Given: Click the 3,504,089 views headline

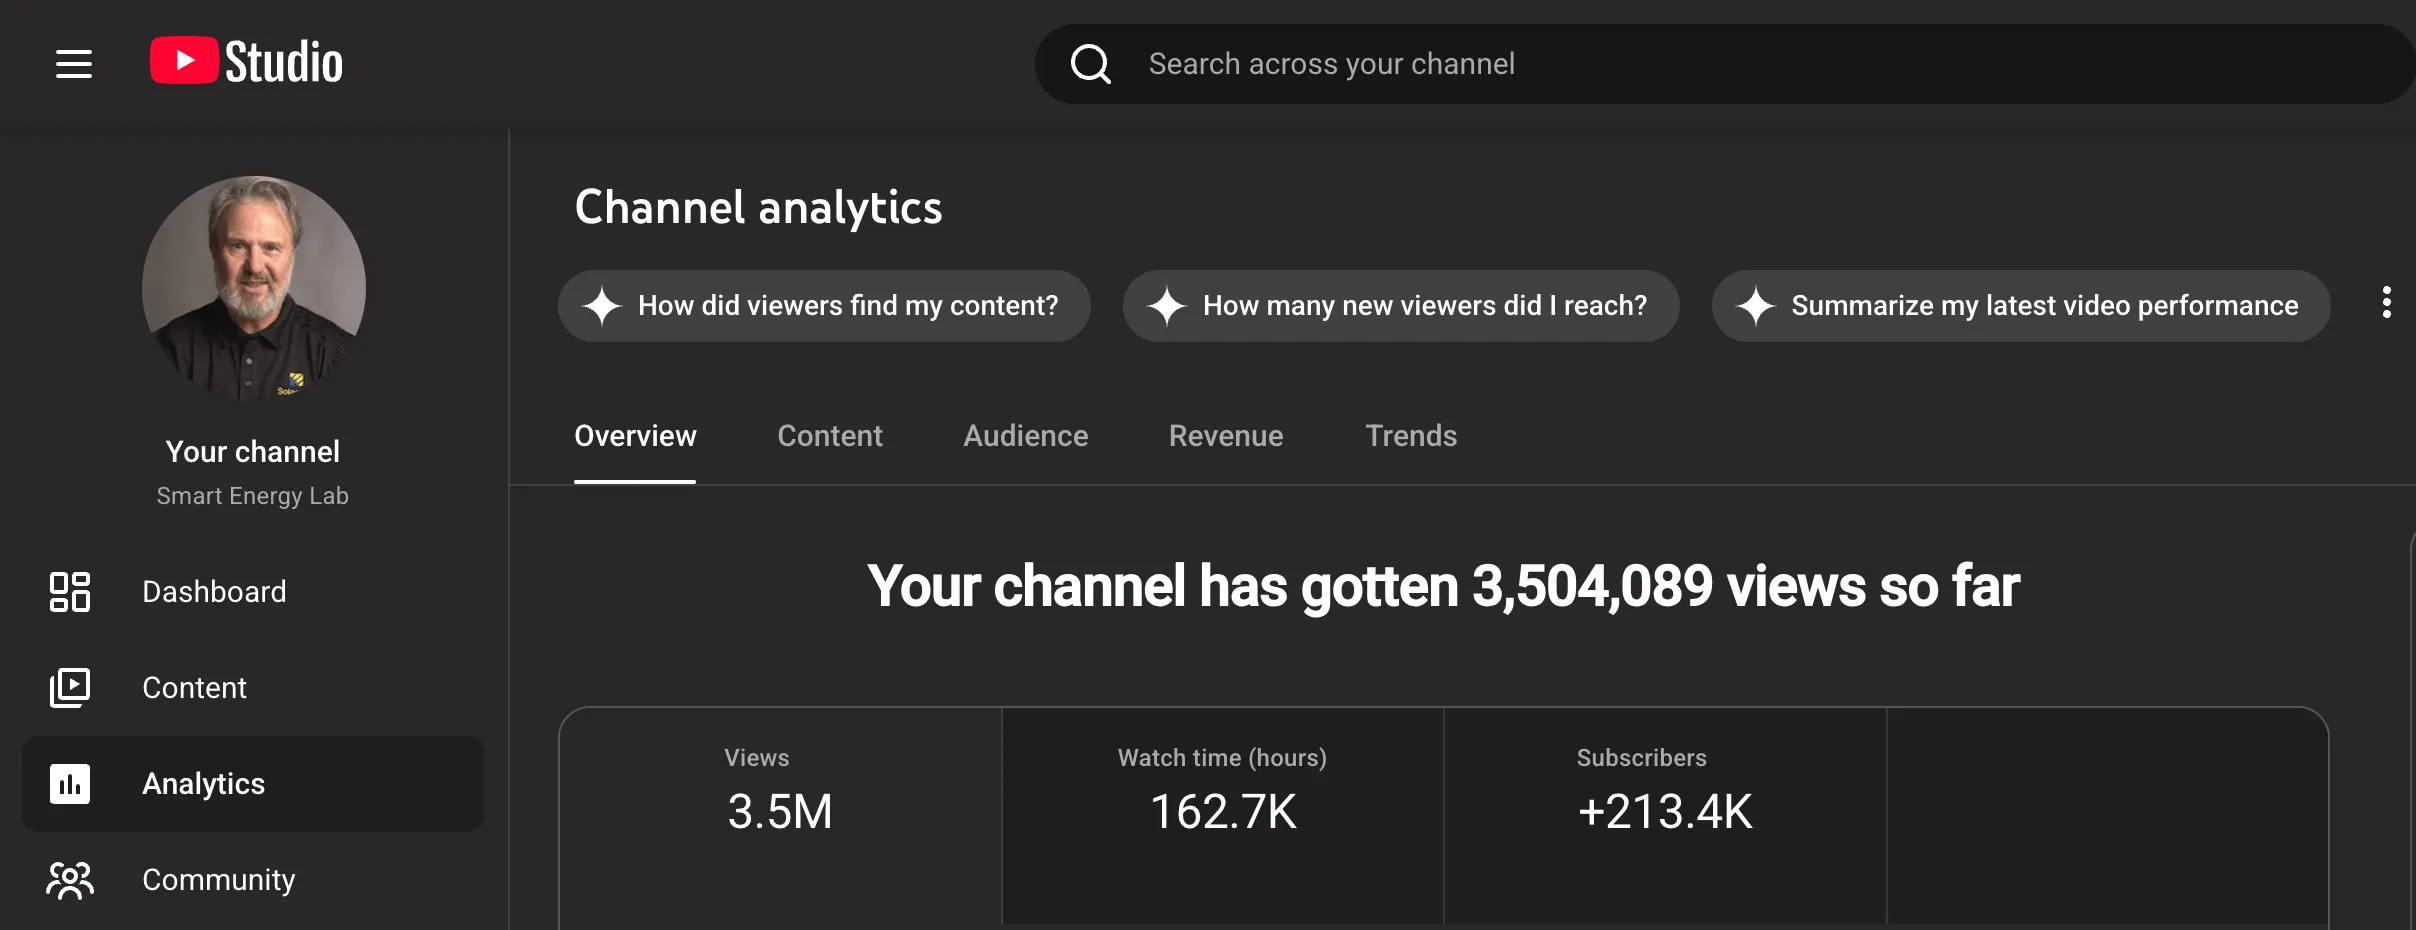Looking at the screenshot, I should pyautogui.click(x=1443, y=586).
